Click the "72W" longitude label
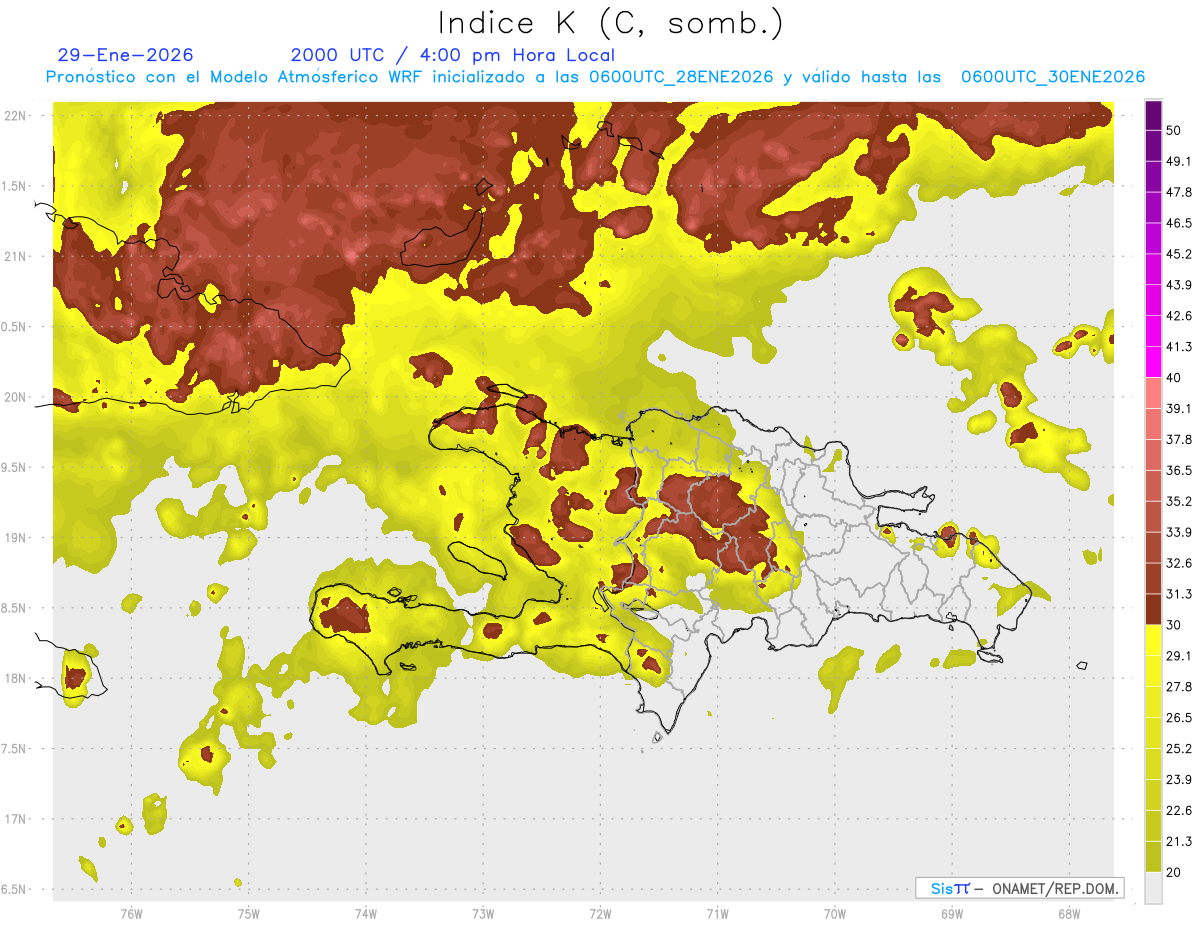Image resolution: width=1200 pixels, height=927 pixels. [x=600, y=913]
